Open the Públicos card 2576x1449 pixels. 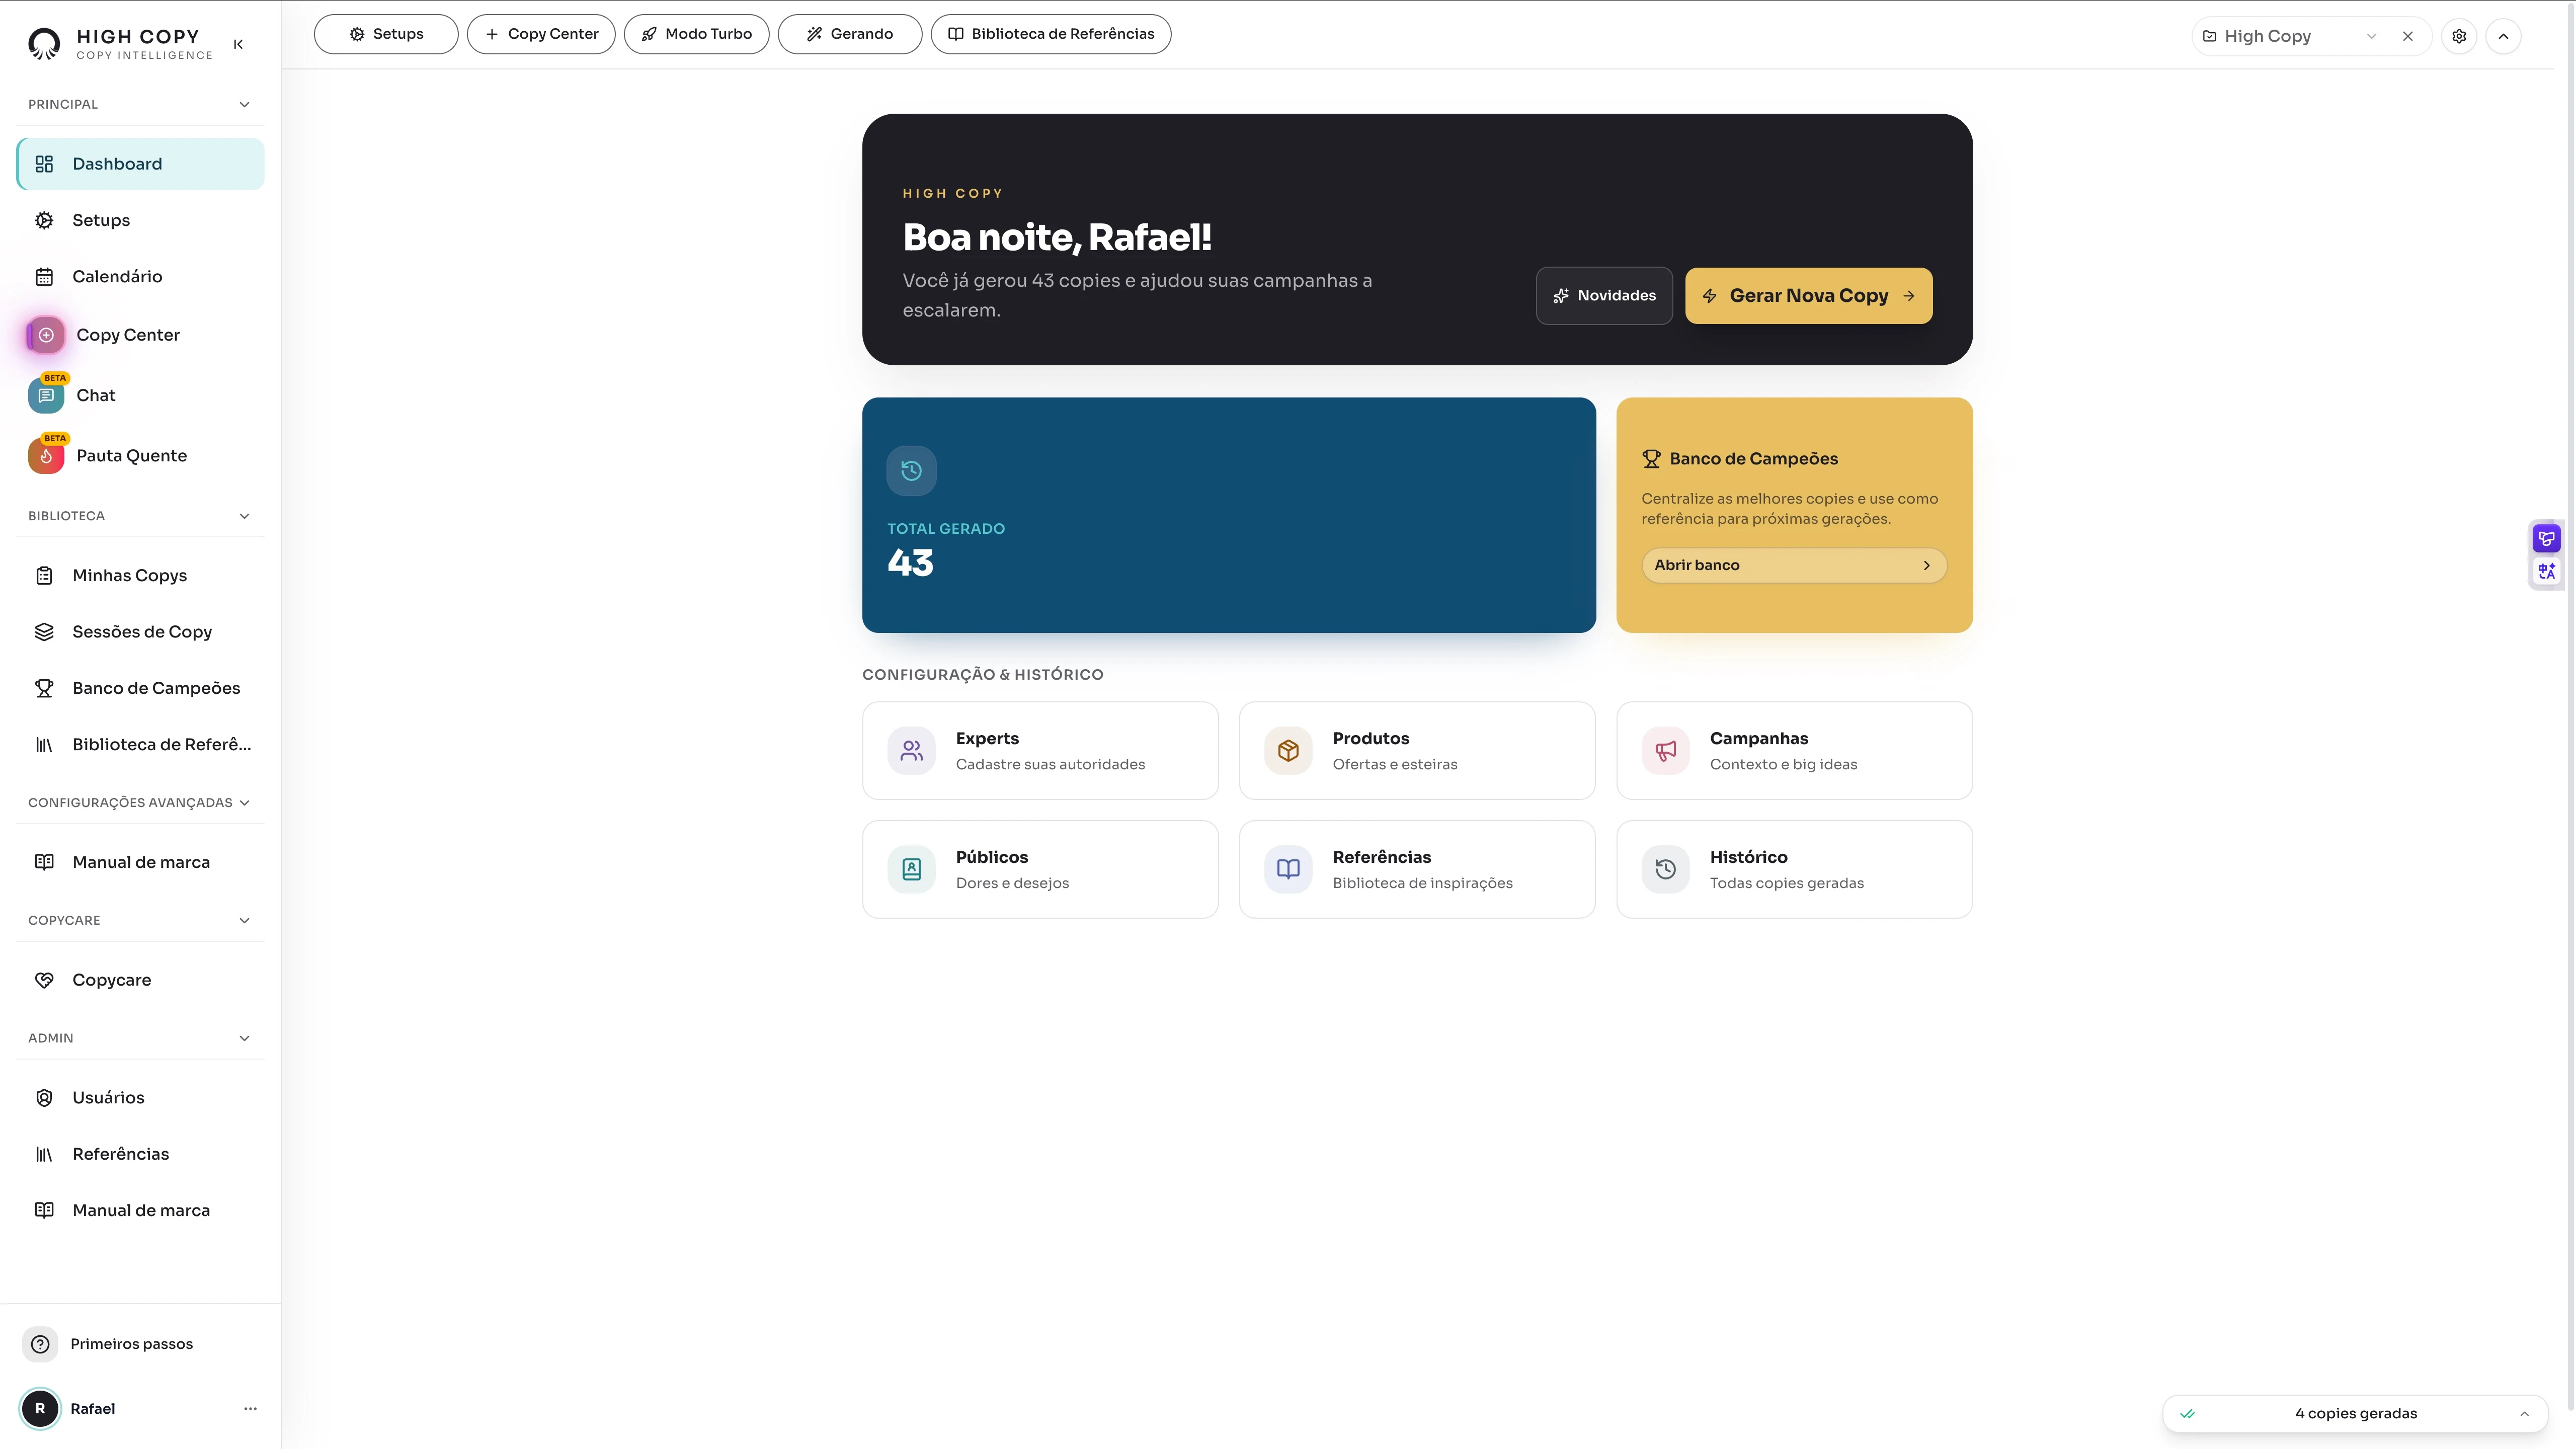(1040, 870)
